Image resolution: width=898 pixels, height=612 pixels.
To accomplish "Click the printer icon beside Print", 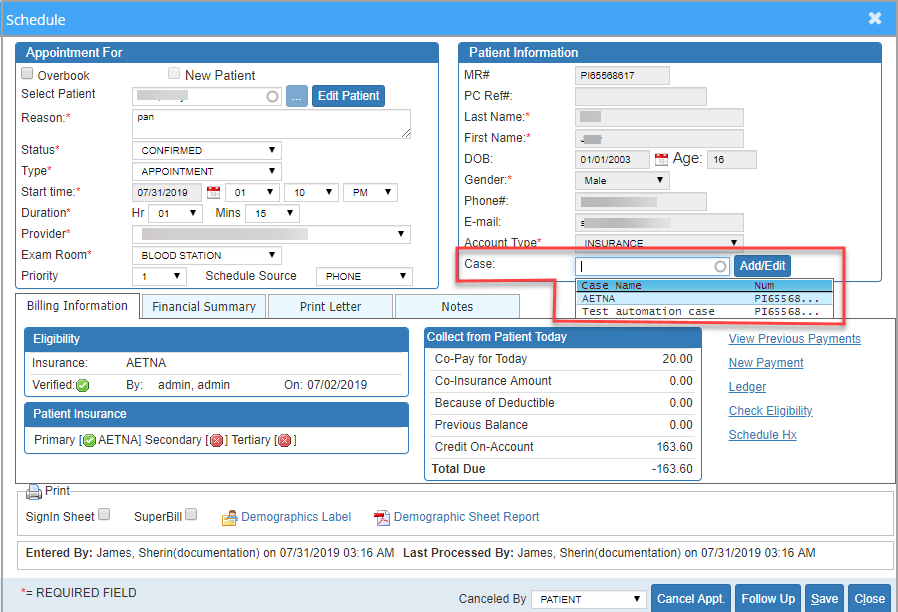I will 34,491.
